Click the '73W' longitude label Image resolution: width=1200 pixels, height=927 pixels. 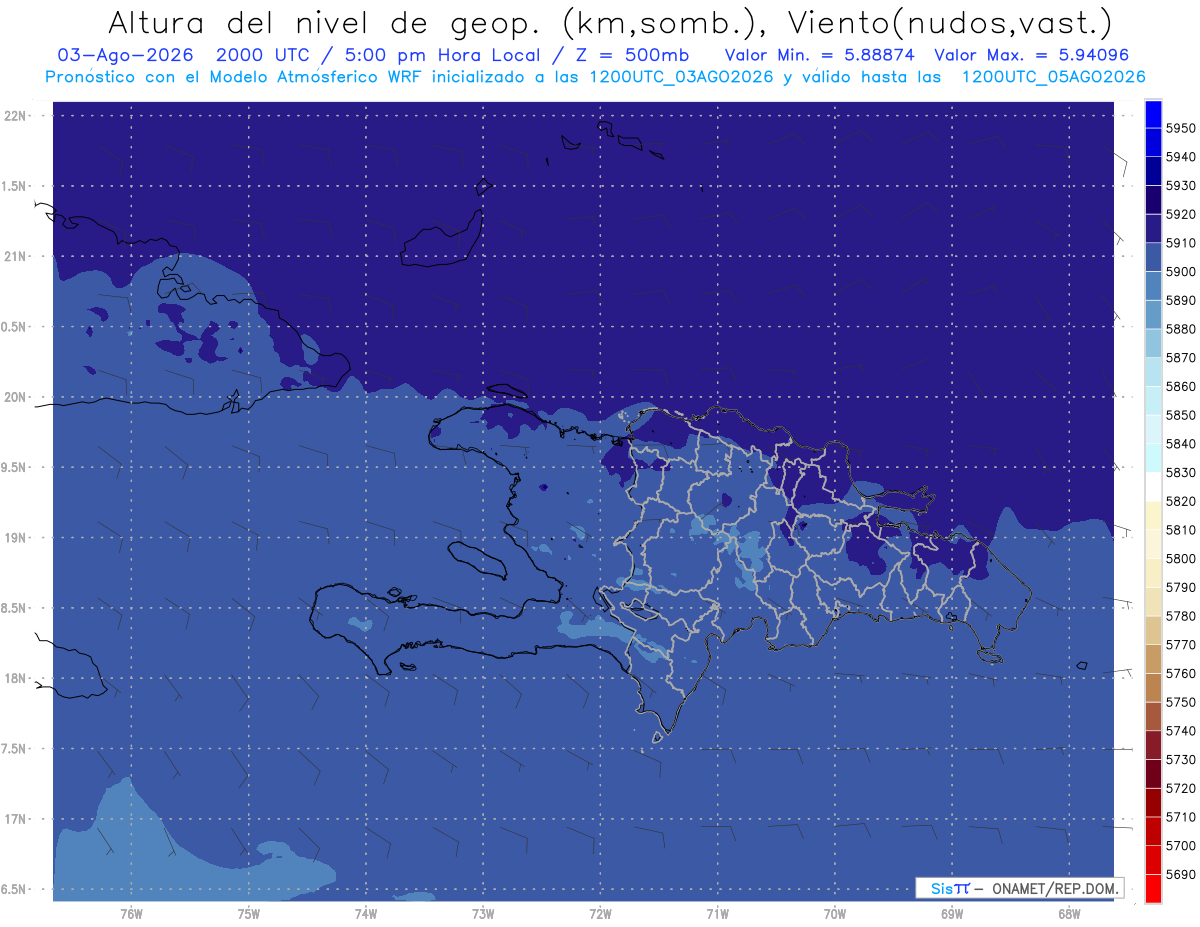(483, 913)
